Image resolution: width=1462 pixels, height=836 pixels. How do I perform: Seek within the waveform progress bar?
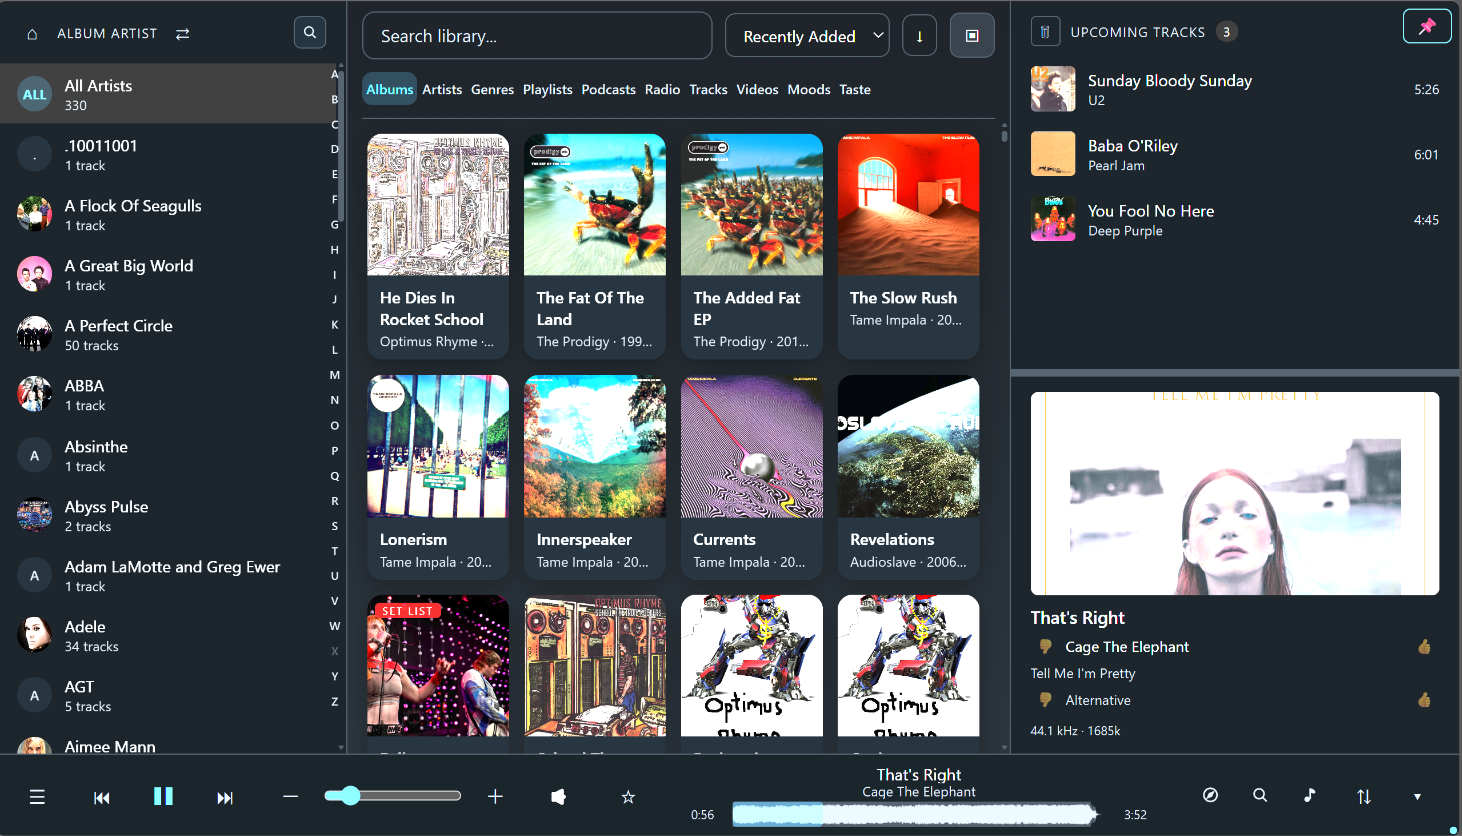915,814
